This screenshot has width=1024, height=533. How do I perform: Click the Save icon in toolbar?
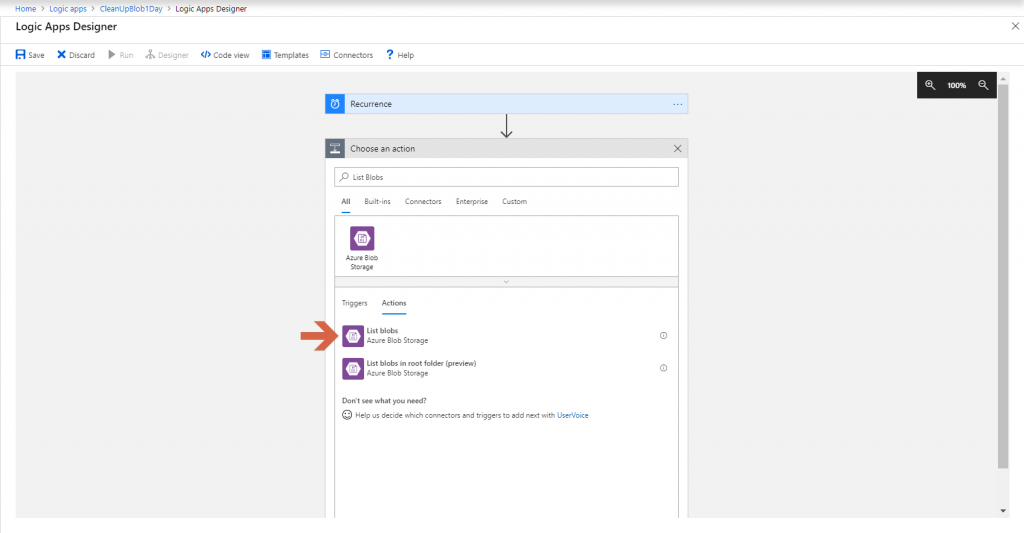tap(21, 55)
